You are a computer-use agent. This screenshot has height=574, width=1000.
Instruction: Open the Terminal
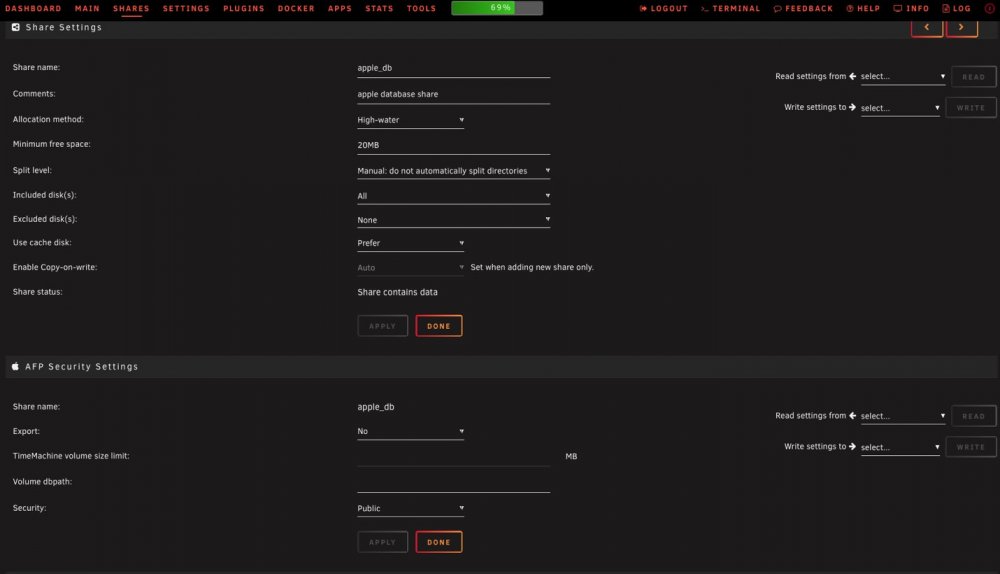click(x=731, y=8)
